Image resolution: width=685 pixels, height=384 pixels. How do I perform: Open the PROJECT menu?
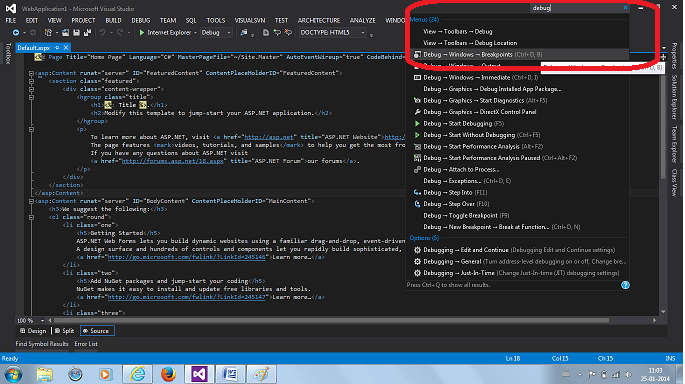[x=83, y=21]
